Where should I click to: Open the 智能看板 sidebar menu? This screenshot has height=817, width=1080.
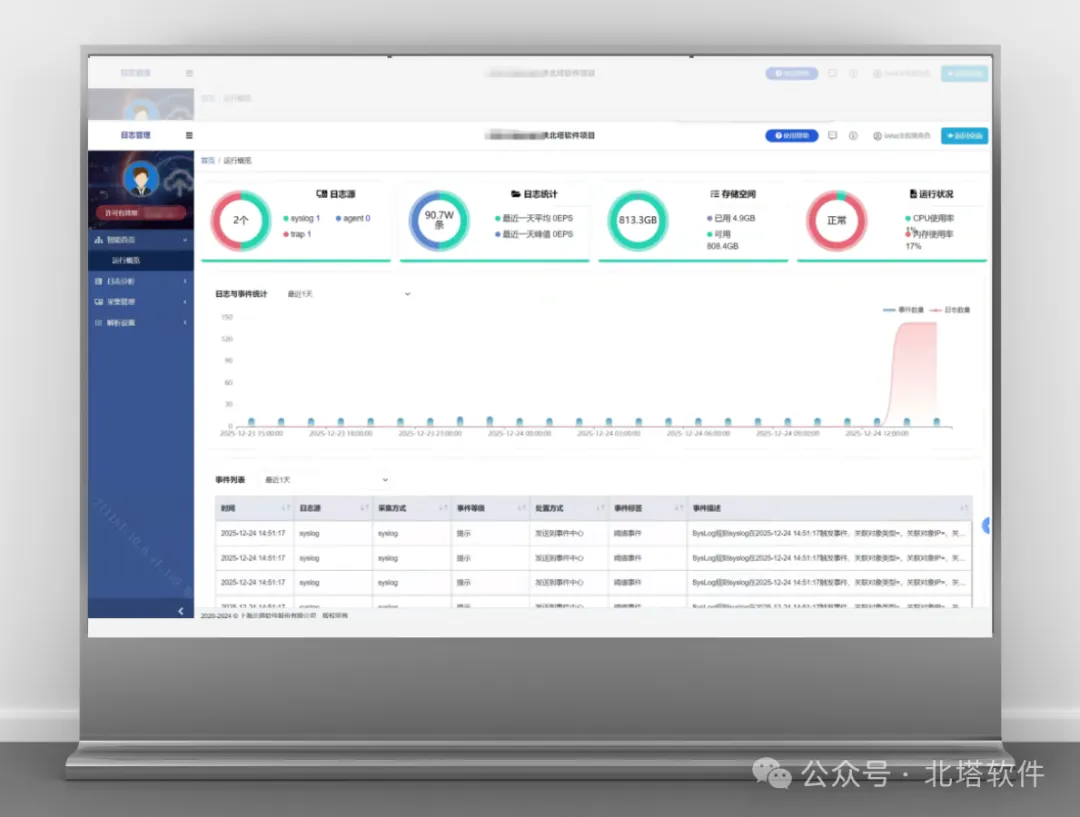coord(141,240)
